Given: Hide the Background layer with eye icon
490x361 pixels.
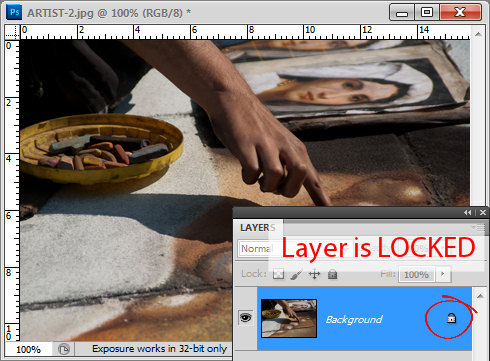Looking at the screenshot, I should point(245,317).
